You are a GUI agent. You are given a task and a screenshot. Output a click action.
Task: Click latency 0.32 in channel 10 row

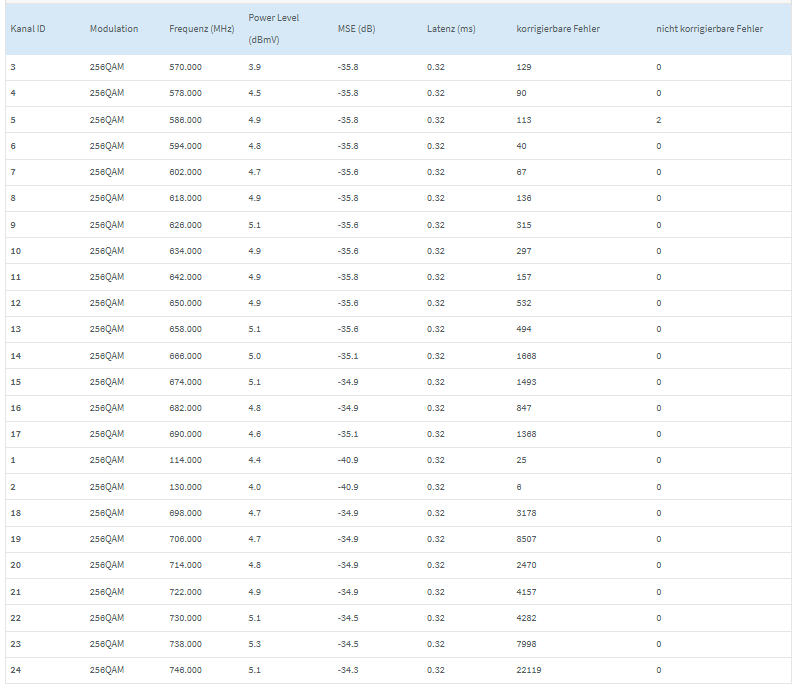(x=436, y=251)
